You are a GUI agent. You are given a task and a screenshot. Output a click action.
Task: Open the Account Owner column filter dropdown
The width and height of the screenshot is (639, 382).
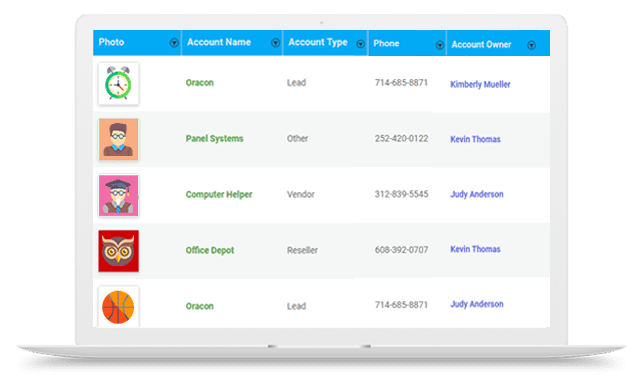tap(531, 45)
